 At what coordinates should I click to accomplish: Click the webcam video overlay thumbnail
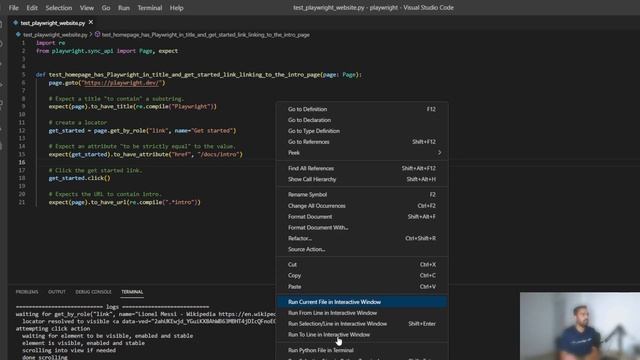click(580, 326)
